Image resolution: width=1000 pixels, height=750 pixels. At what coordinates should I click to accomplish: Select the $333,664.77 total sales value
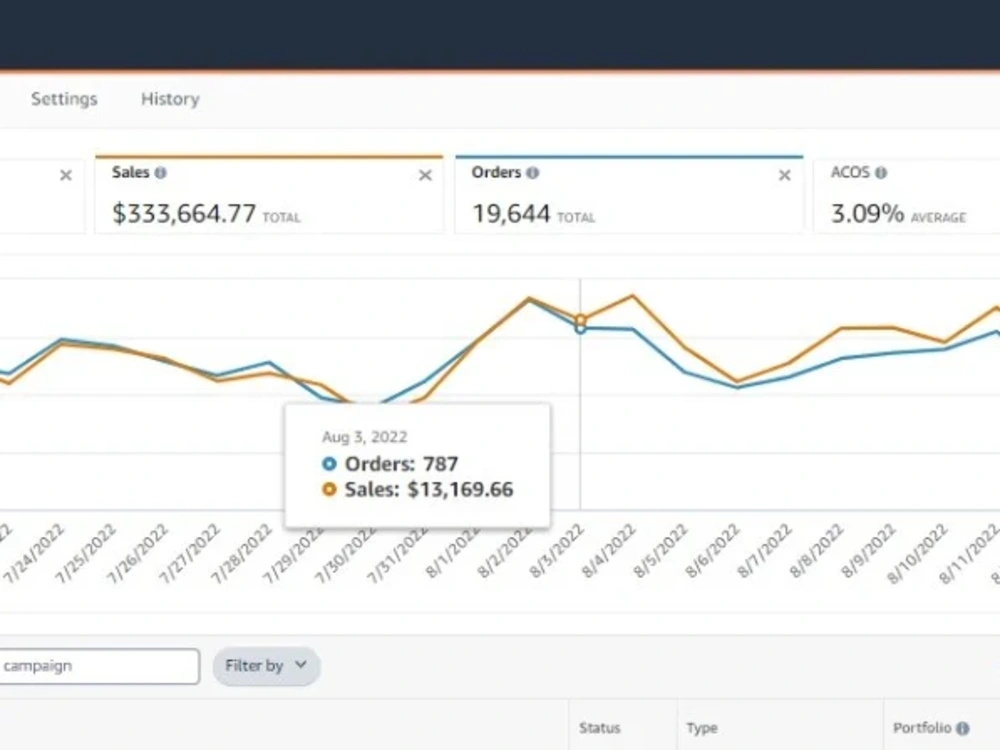pyautogui.click(x=184, y=213)
